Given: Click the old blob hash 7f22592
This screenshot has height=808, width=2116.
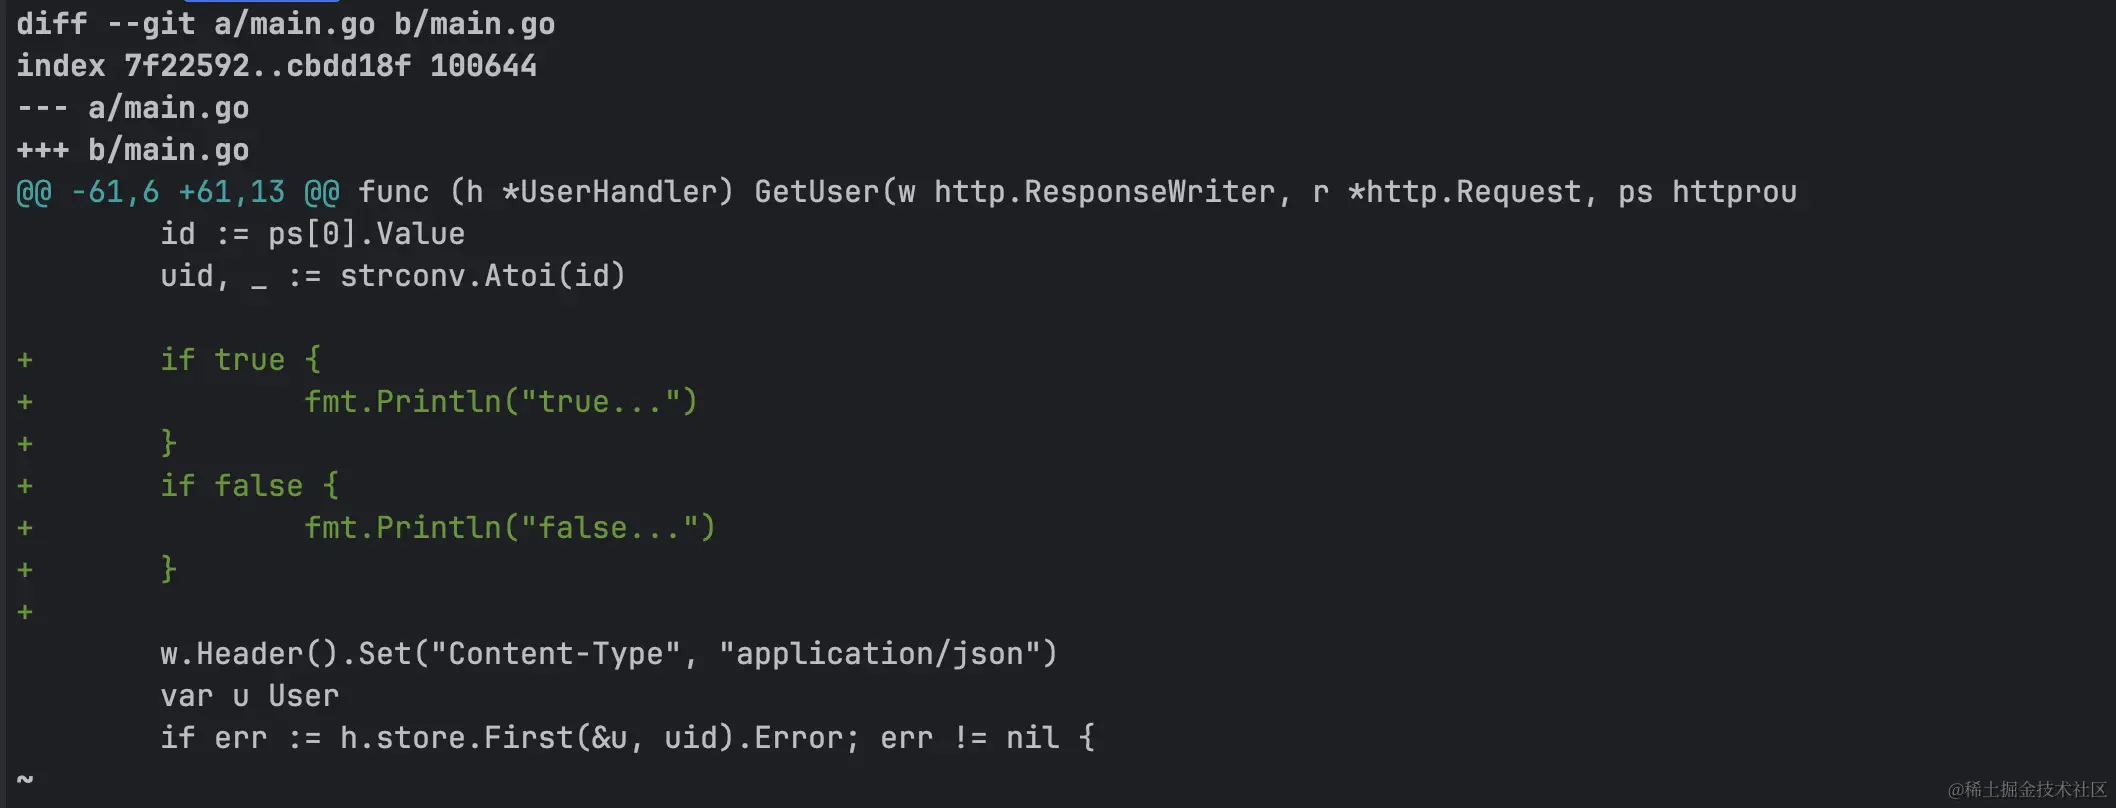Looking at the screenshot, I should [186, 66].
